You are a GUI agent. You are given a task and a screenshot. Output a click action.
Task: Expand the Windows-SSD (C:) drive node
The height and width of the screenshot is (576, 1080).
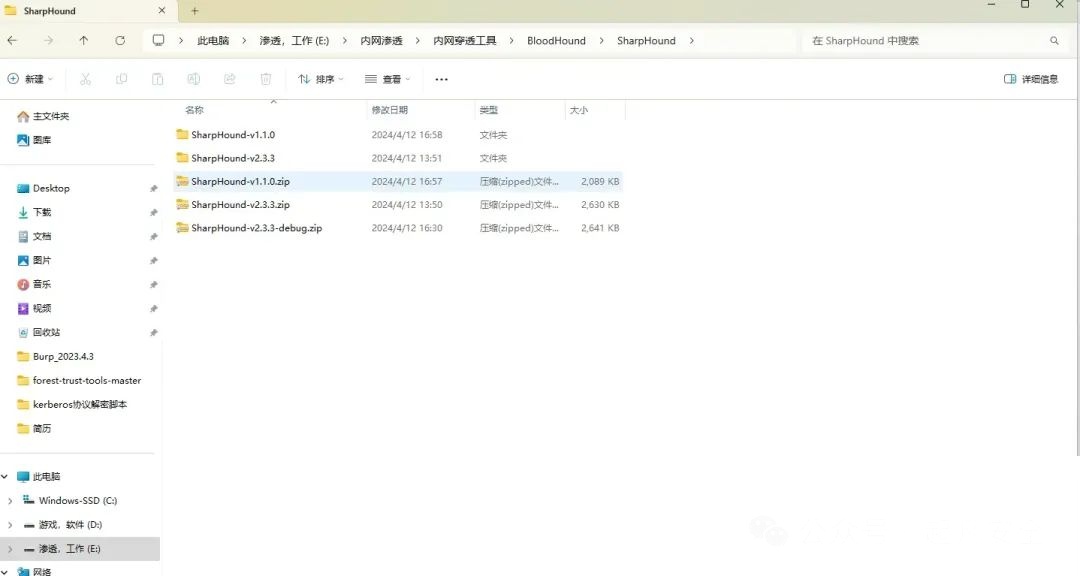10,501
